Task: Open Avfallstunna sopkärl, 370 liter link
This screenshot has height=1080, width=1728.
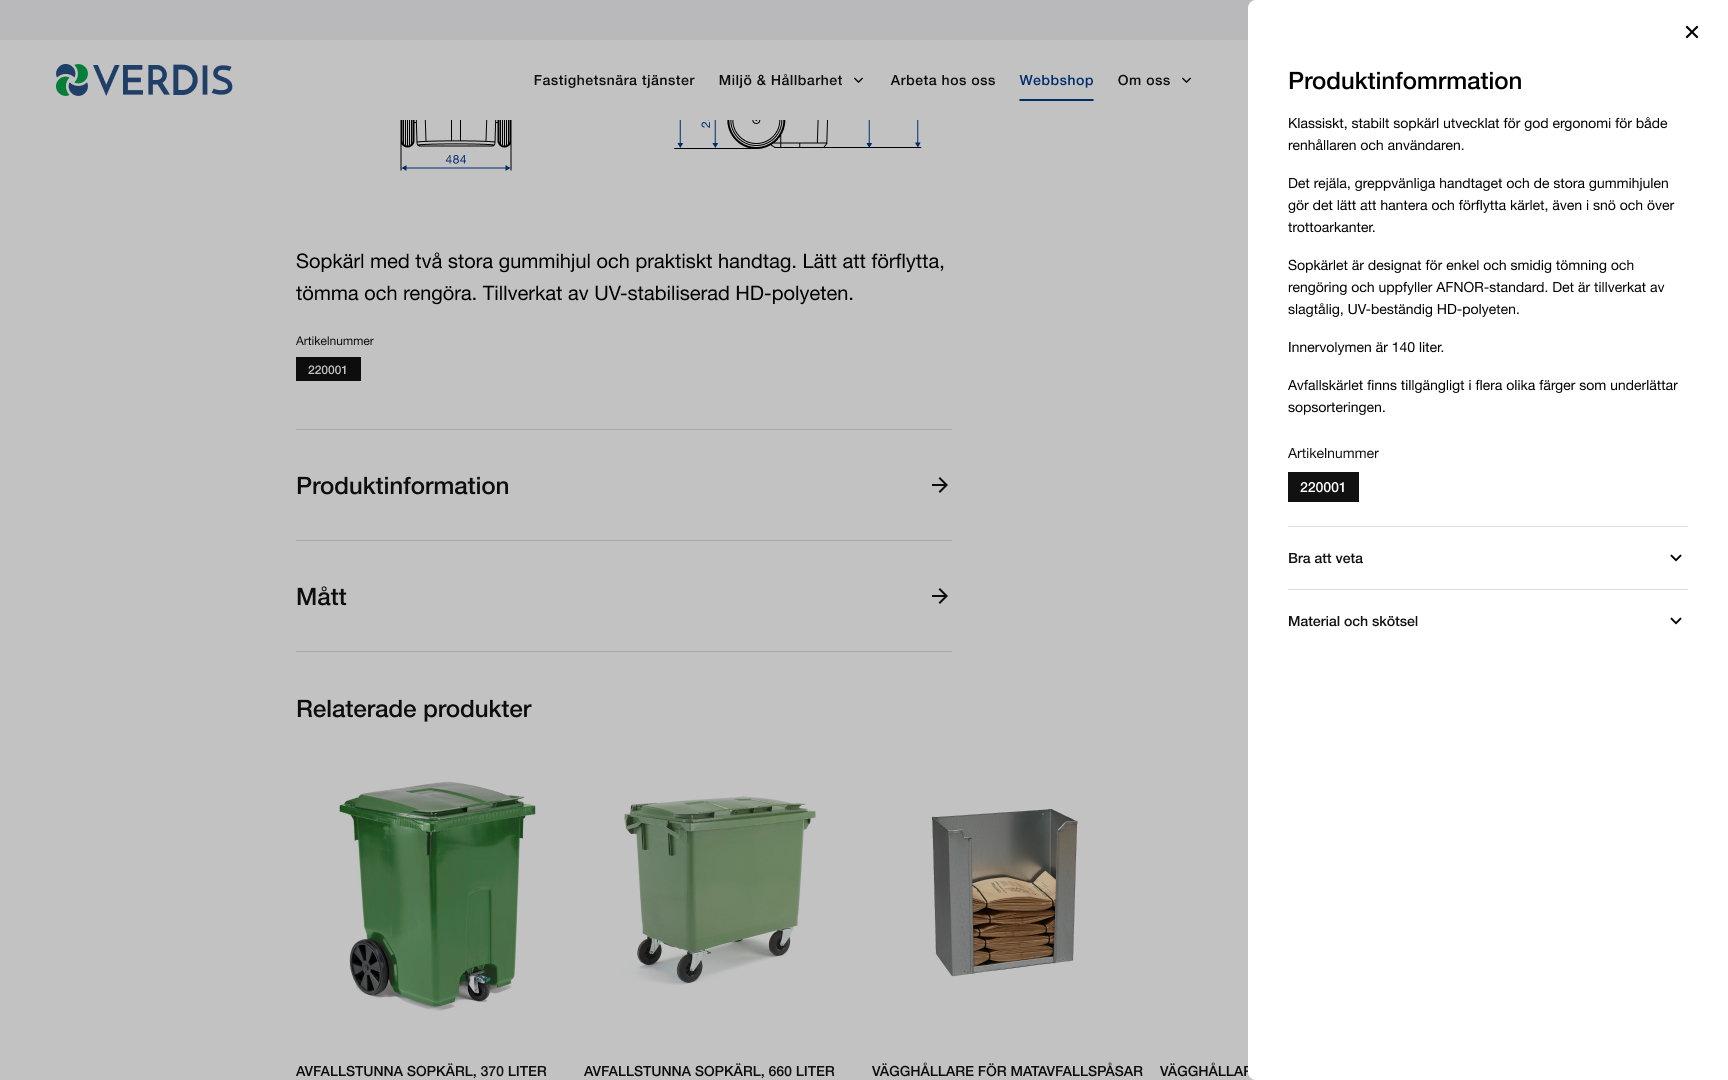Action: click(421, 1071)
